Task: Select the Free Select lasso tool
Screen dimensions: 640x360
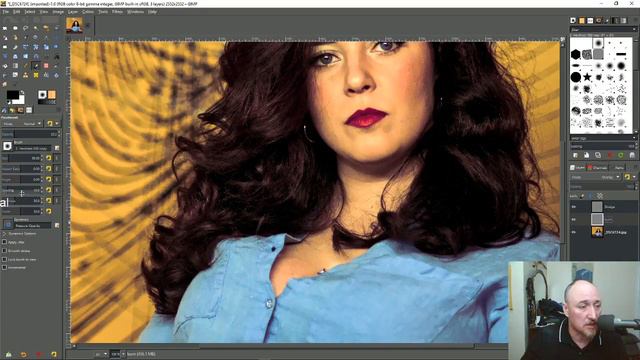Action: [25, 28]
